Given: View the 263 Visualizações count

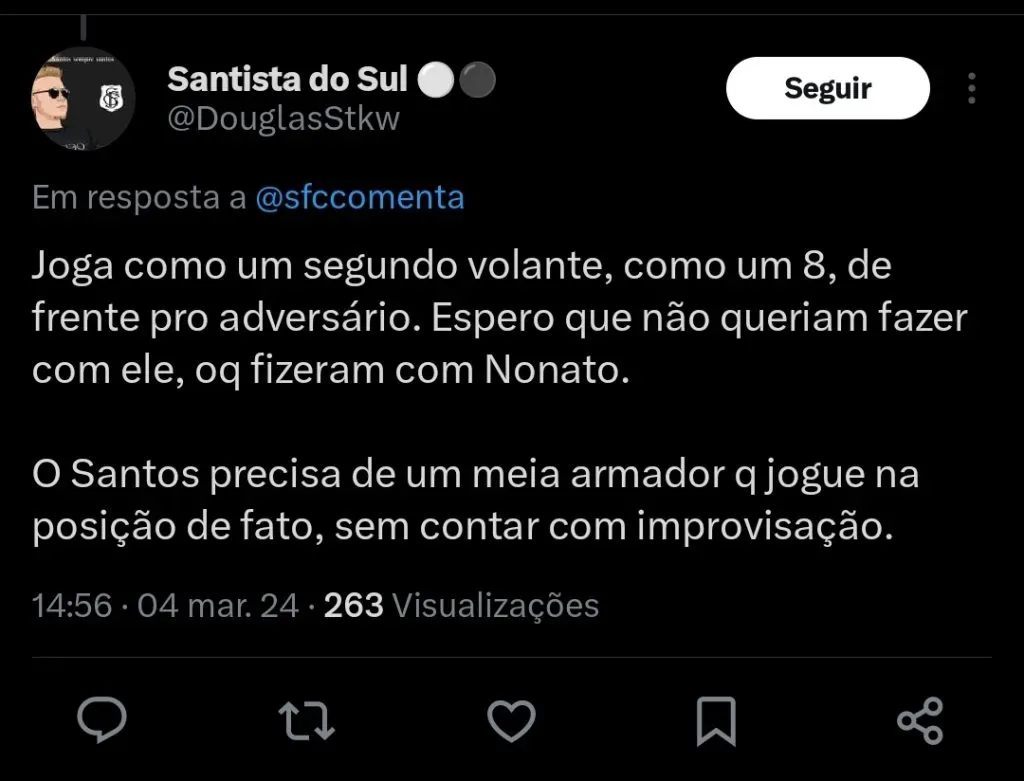Looking at the screenshot, I should (x=461, y=605).
